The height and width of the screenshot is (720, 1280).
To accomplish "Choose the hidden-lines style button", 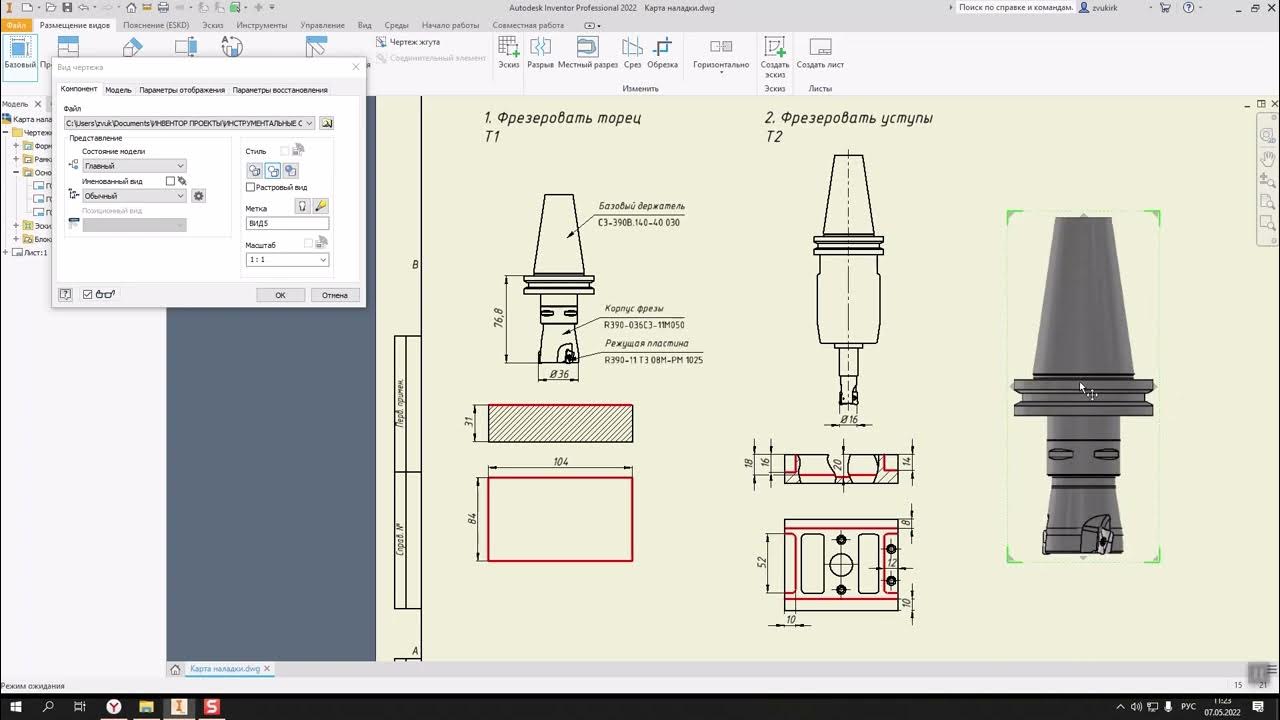I will 255,171.
